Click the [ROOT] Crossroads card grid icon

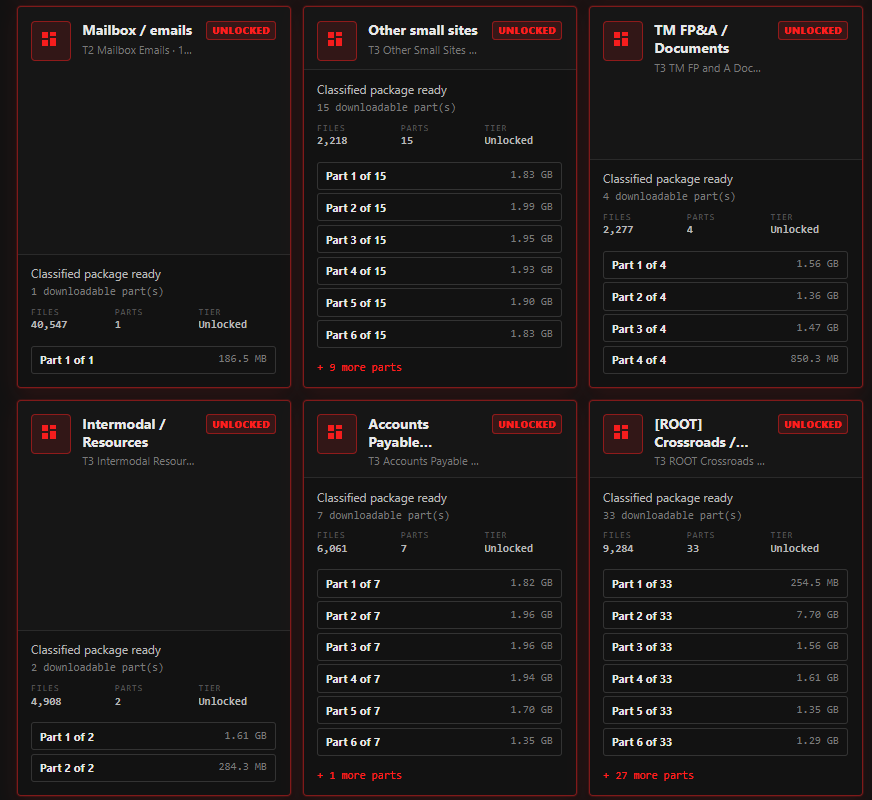622,434
